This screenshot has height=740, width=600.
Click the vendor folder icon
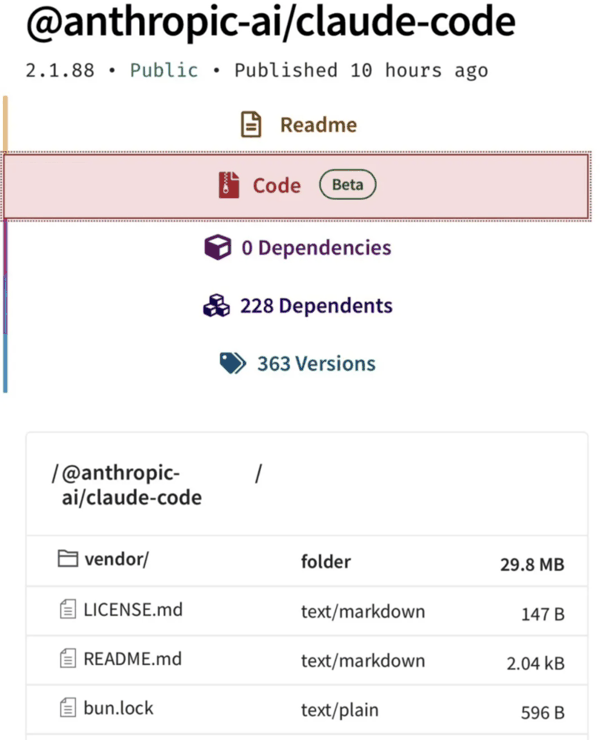68,560
